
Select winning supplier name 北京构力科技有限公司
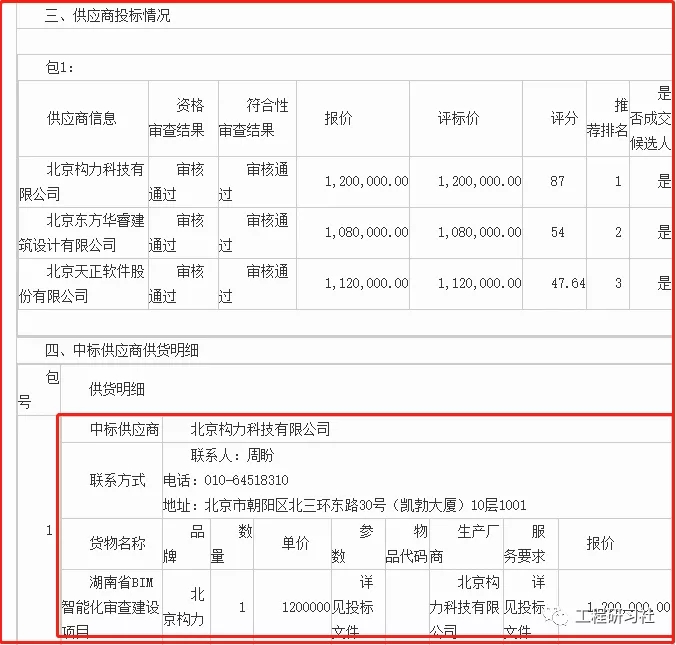(260, 429)
